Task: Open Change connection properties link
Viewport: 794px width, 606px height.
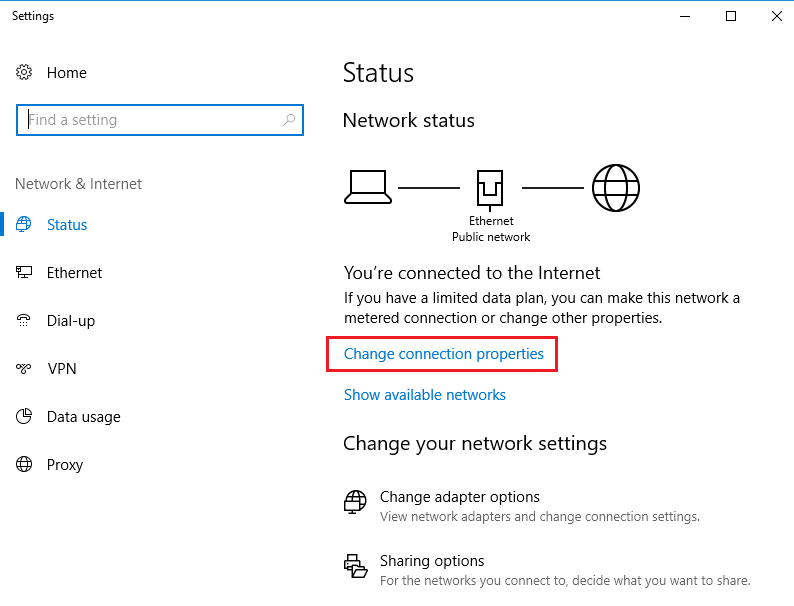Action: click(443, 354)
